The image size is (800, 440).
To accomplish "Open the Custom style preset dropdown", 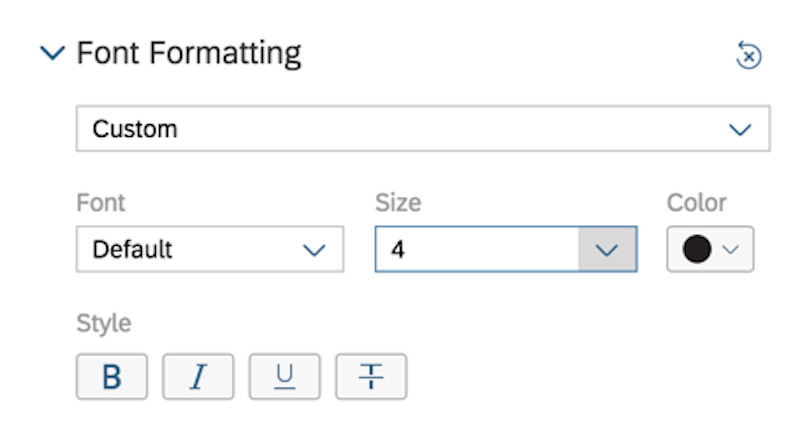I will pos(423,129).
